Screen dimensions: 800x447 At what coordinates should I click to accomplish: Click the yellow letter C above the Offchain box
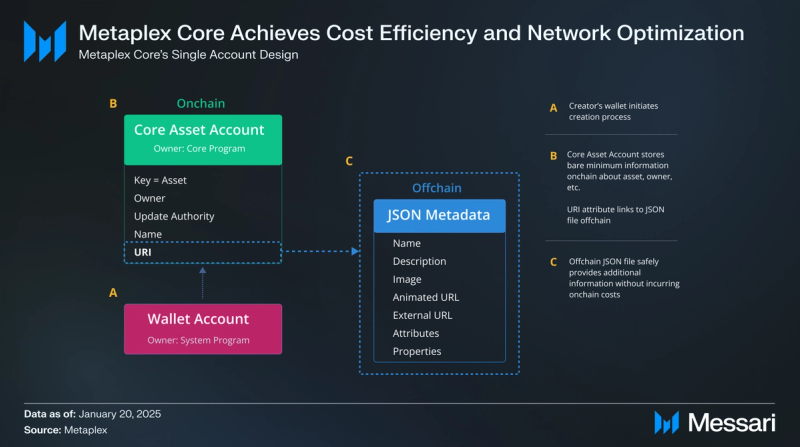point(349,161)
